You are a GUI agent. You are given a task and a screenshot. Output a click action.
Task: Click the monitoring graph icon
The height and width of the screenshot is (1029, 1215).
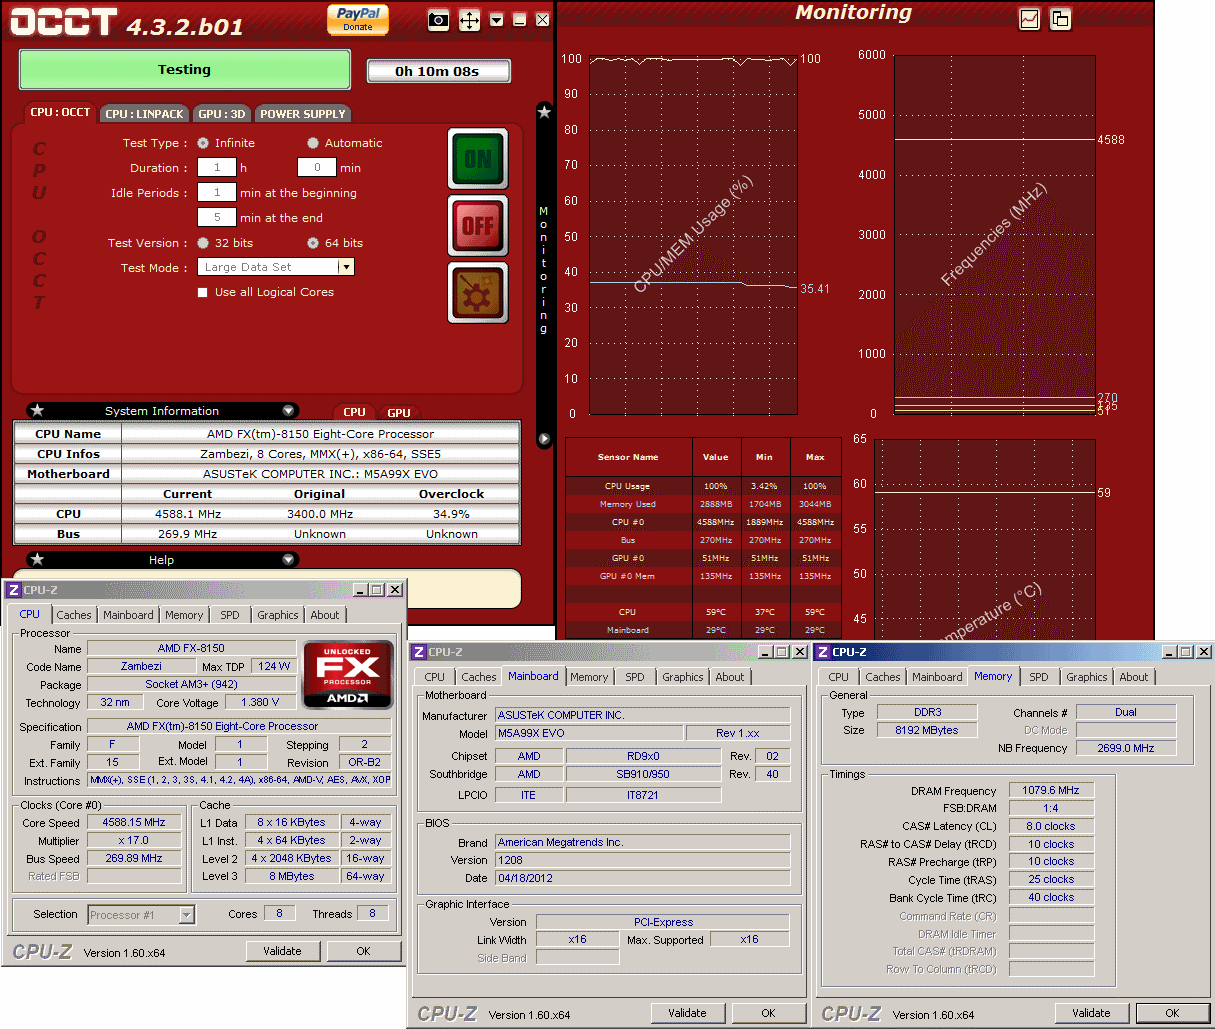[x=1029, y=19]
